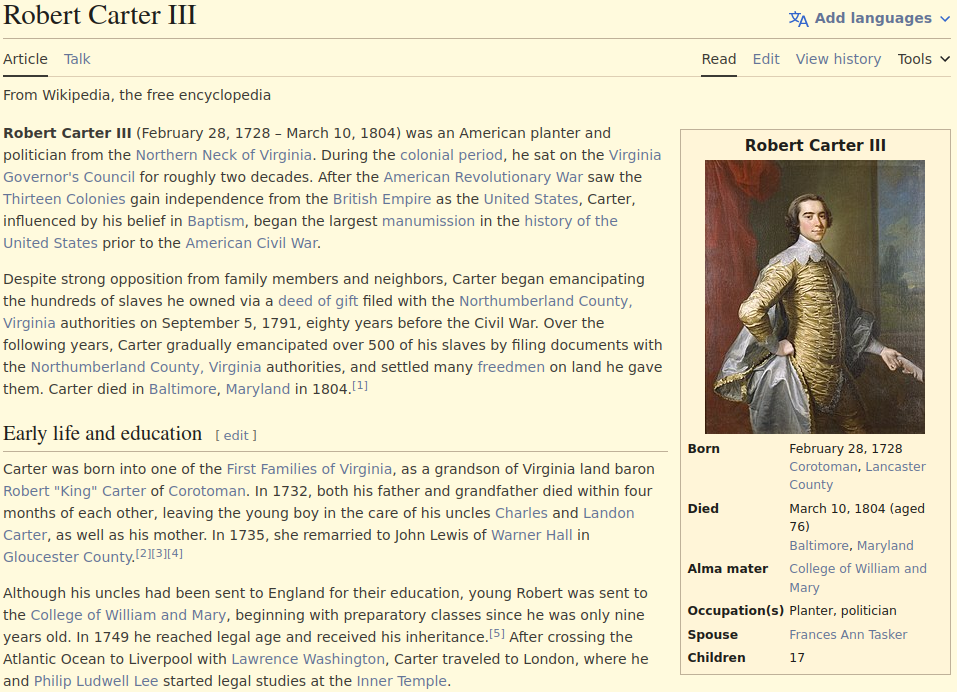Expand the Tools menu
The height and width of the screenshot is (692, 957).
click(923, 59)
